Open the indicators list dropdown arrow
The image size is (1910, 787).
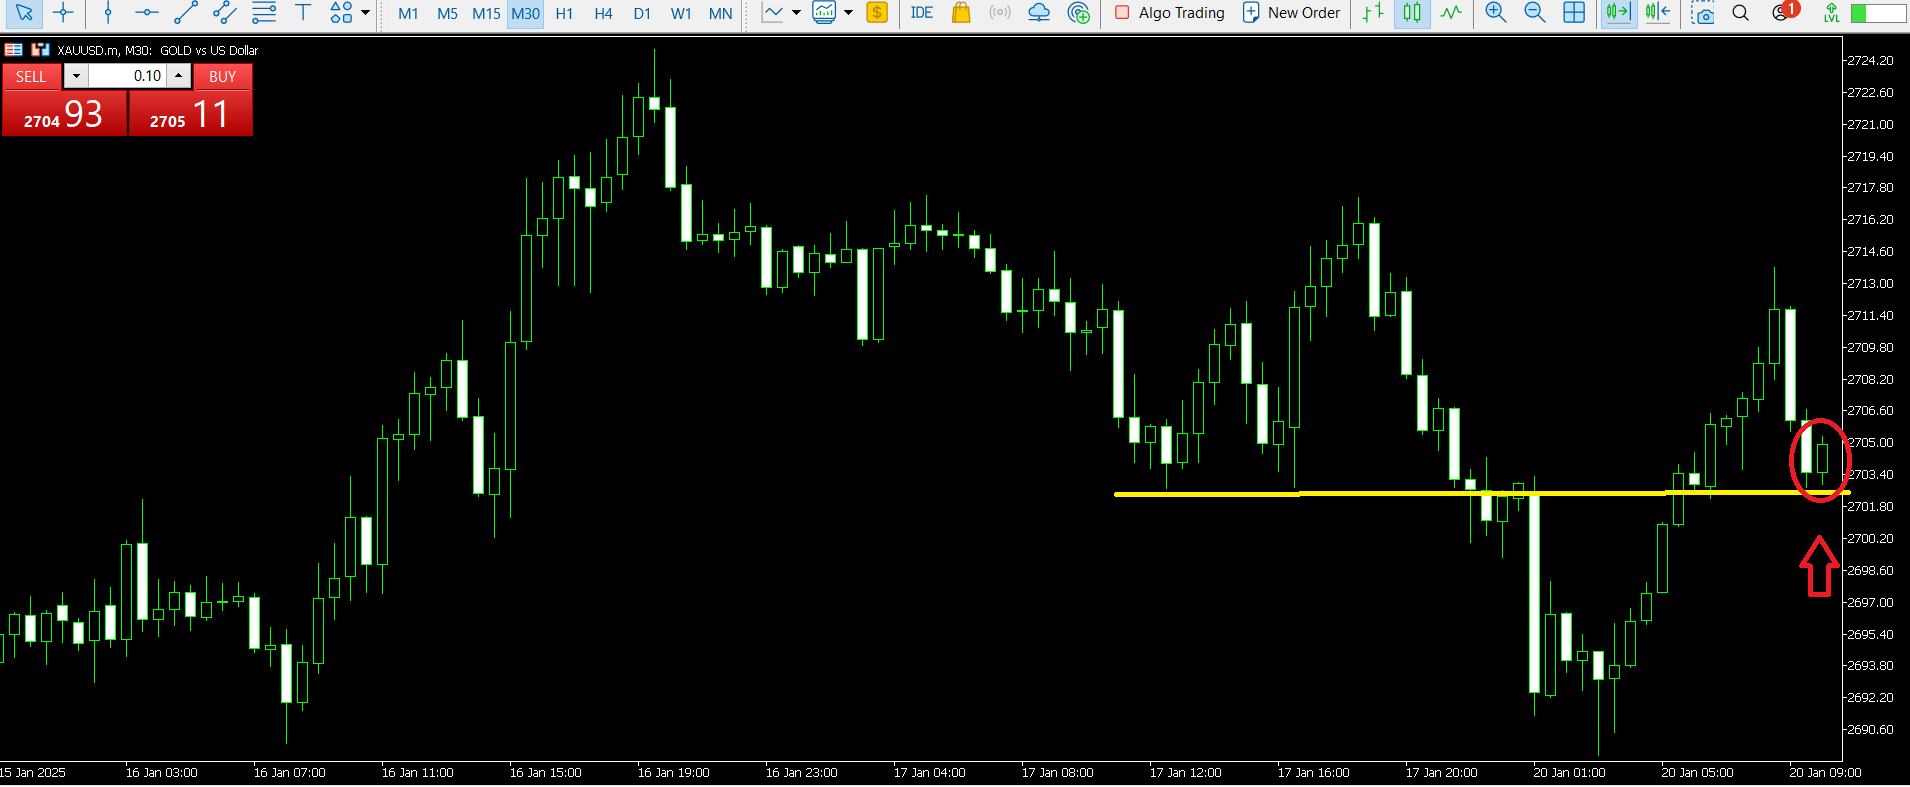tap(796, 13)
